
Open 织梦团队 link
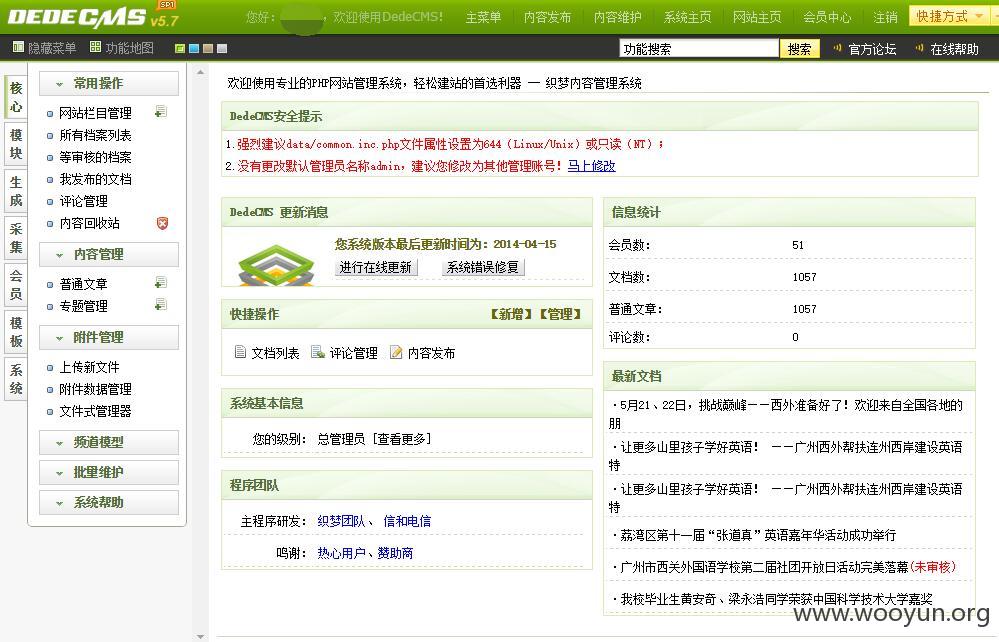[x=341, y=521]
